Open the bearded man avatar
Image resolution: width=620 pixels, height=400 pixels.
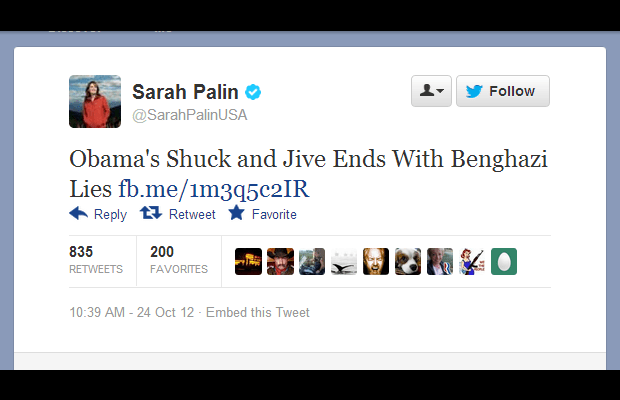376,261
